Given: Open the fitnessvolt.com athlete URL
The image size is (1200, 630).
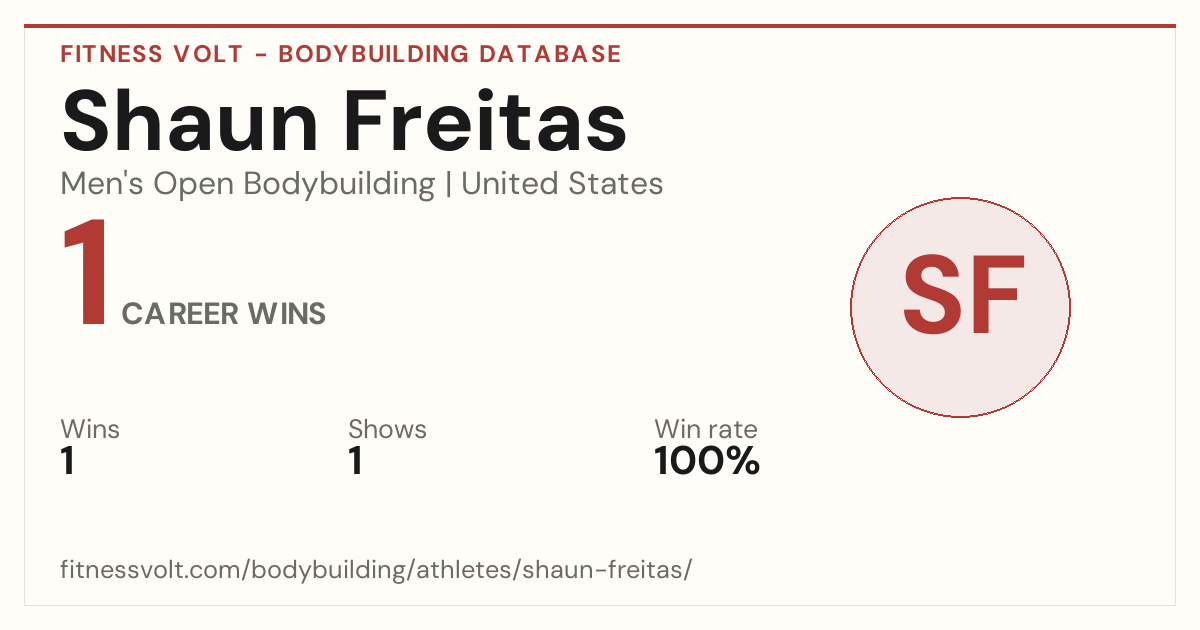Looking at the screenshot, I should 376,571.
